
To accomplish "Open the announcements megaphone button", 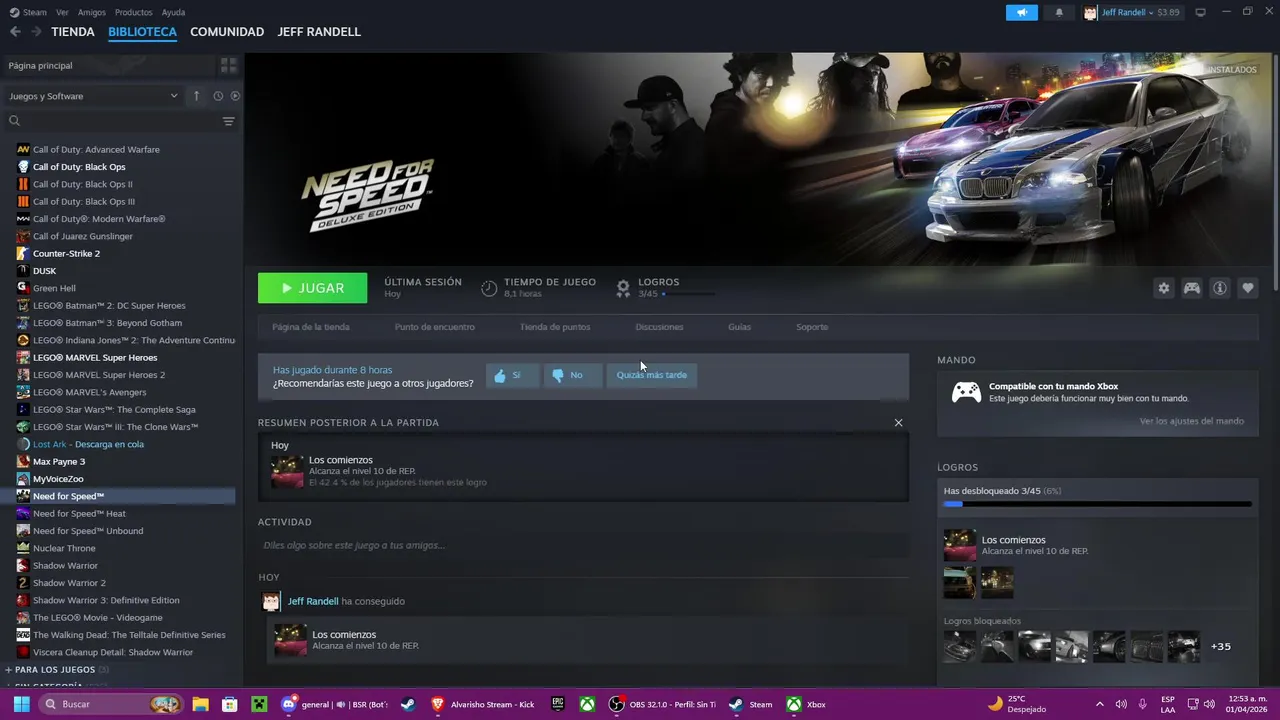I will [x=1021, y=13].
